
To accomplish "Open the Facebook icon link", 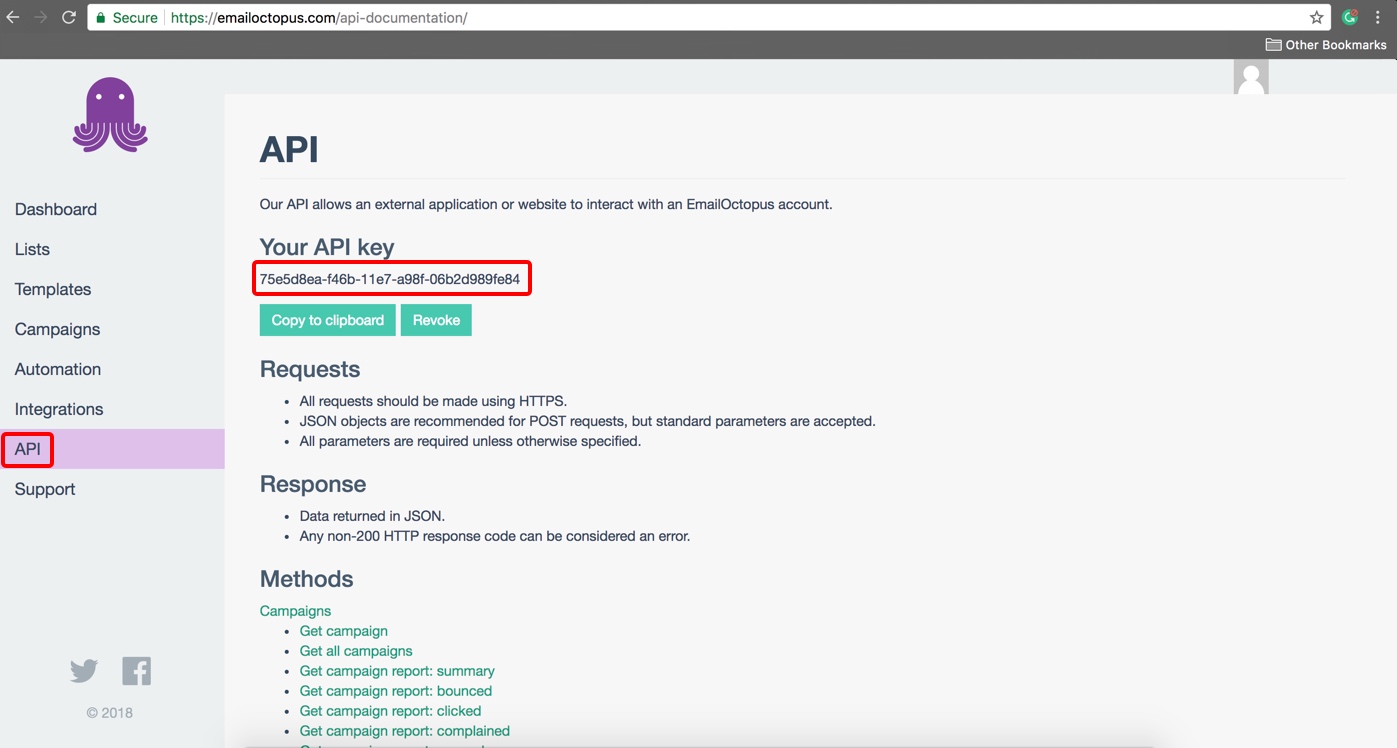I will pos(137,671).
